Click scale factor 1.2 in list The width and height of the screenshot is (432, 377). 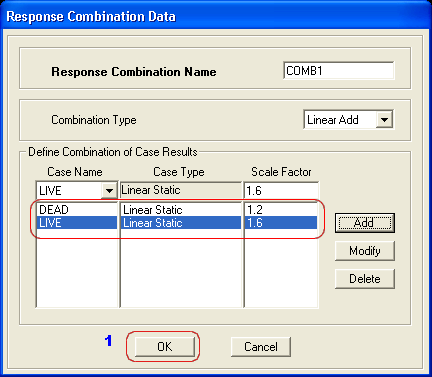[255, 210]
